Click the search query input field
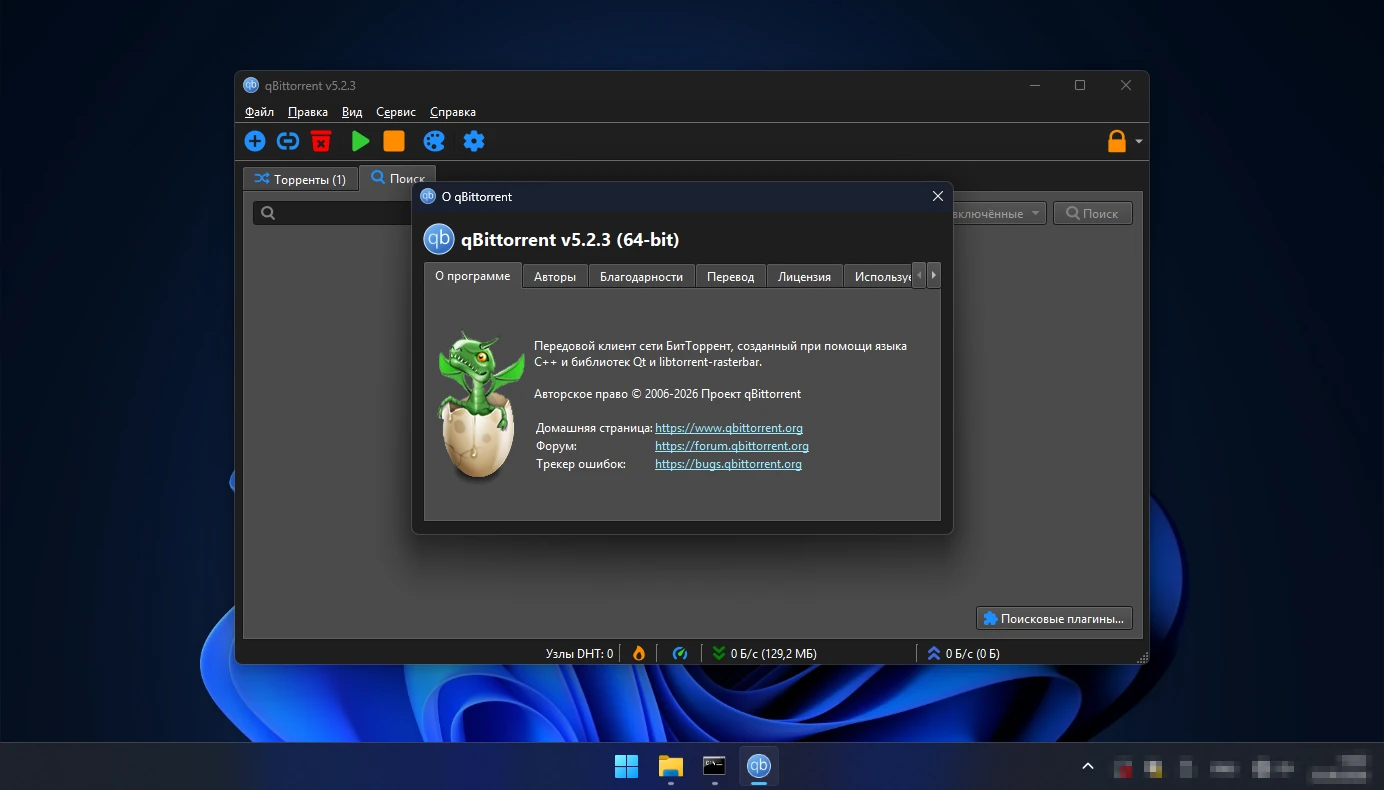Image resolution: width=1384 pixels, height=790 pixels. (x=333, y=213)
